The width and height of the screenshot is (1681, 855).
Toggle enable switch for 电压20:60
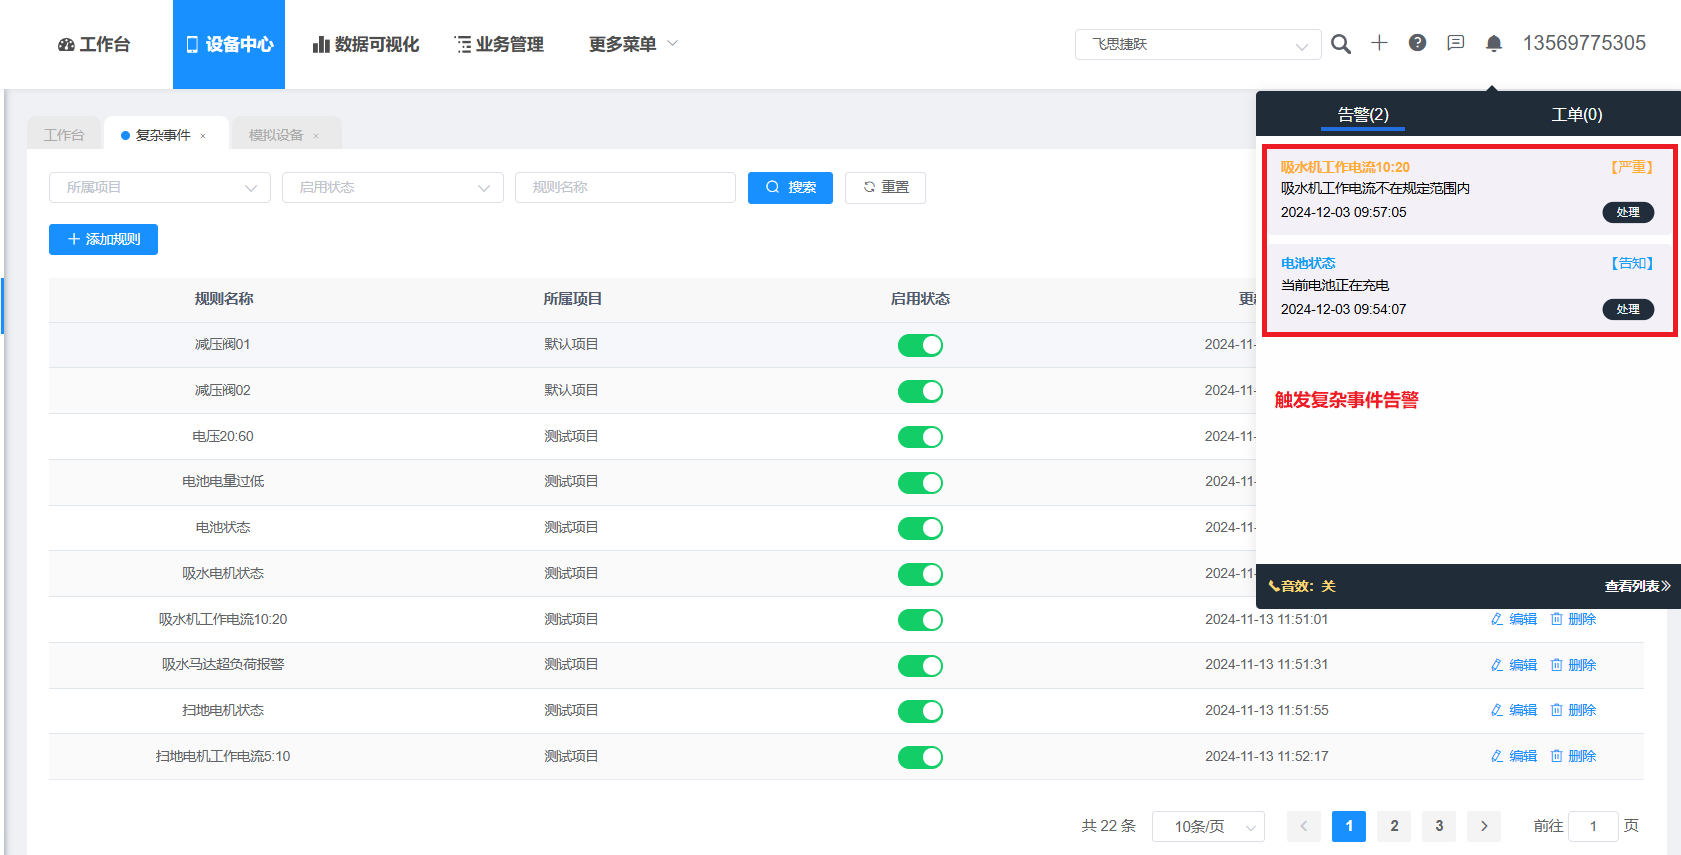click(920, 437)
